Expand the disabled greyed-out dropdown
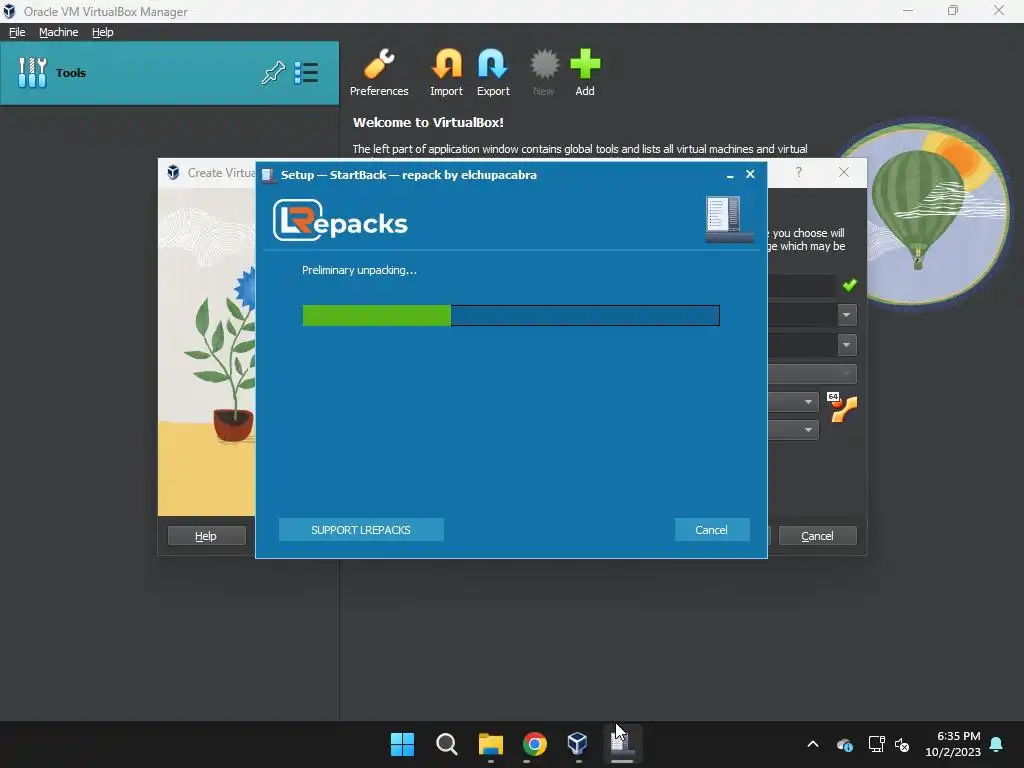This screenshot has height=768, width=1024. coord(846,374)
